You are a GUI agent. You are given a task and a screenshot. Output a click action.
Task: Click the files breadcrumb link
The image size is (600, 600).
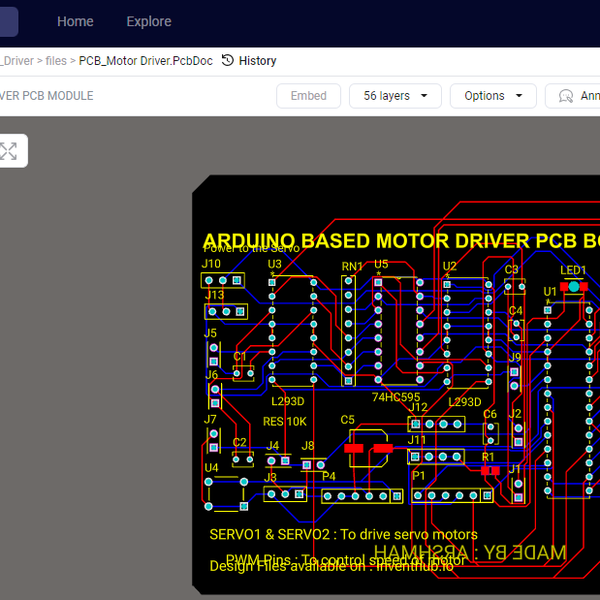tap(56, 61)
